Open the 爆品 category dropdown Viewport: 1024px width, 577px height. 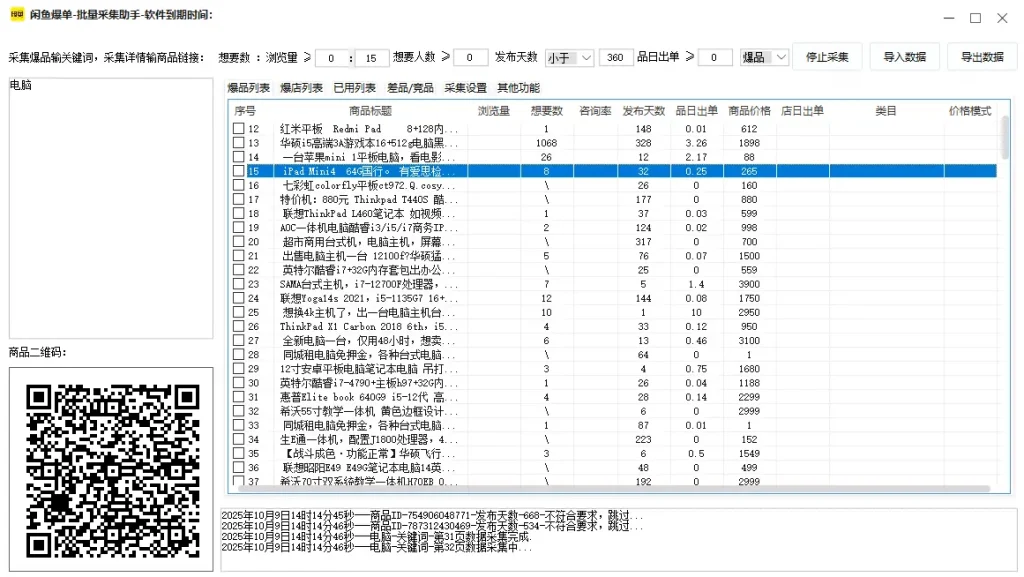click(x=765, y=57)
